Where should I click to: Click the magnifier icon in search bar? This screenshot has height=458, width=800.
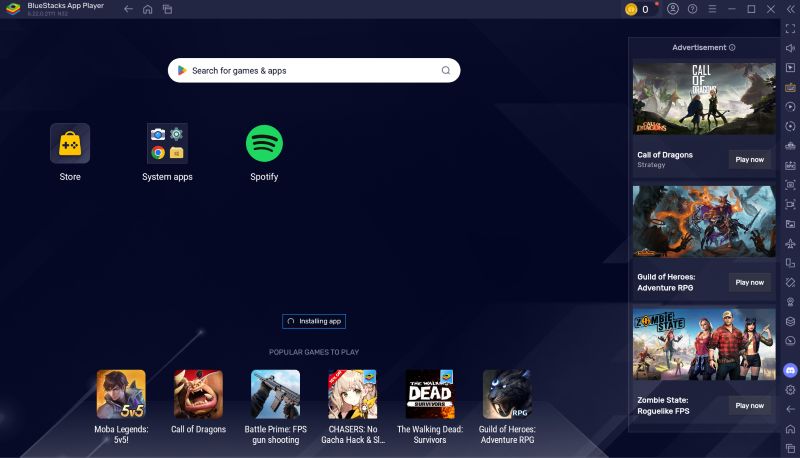[x=446, y=70]
